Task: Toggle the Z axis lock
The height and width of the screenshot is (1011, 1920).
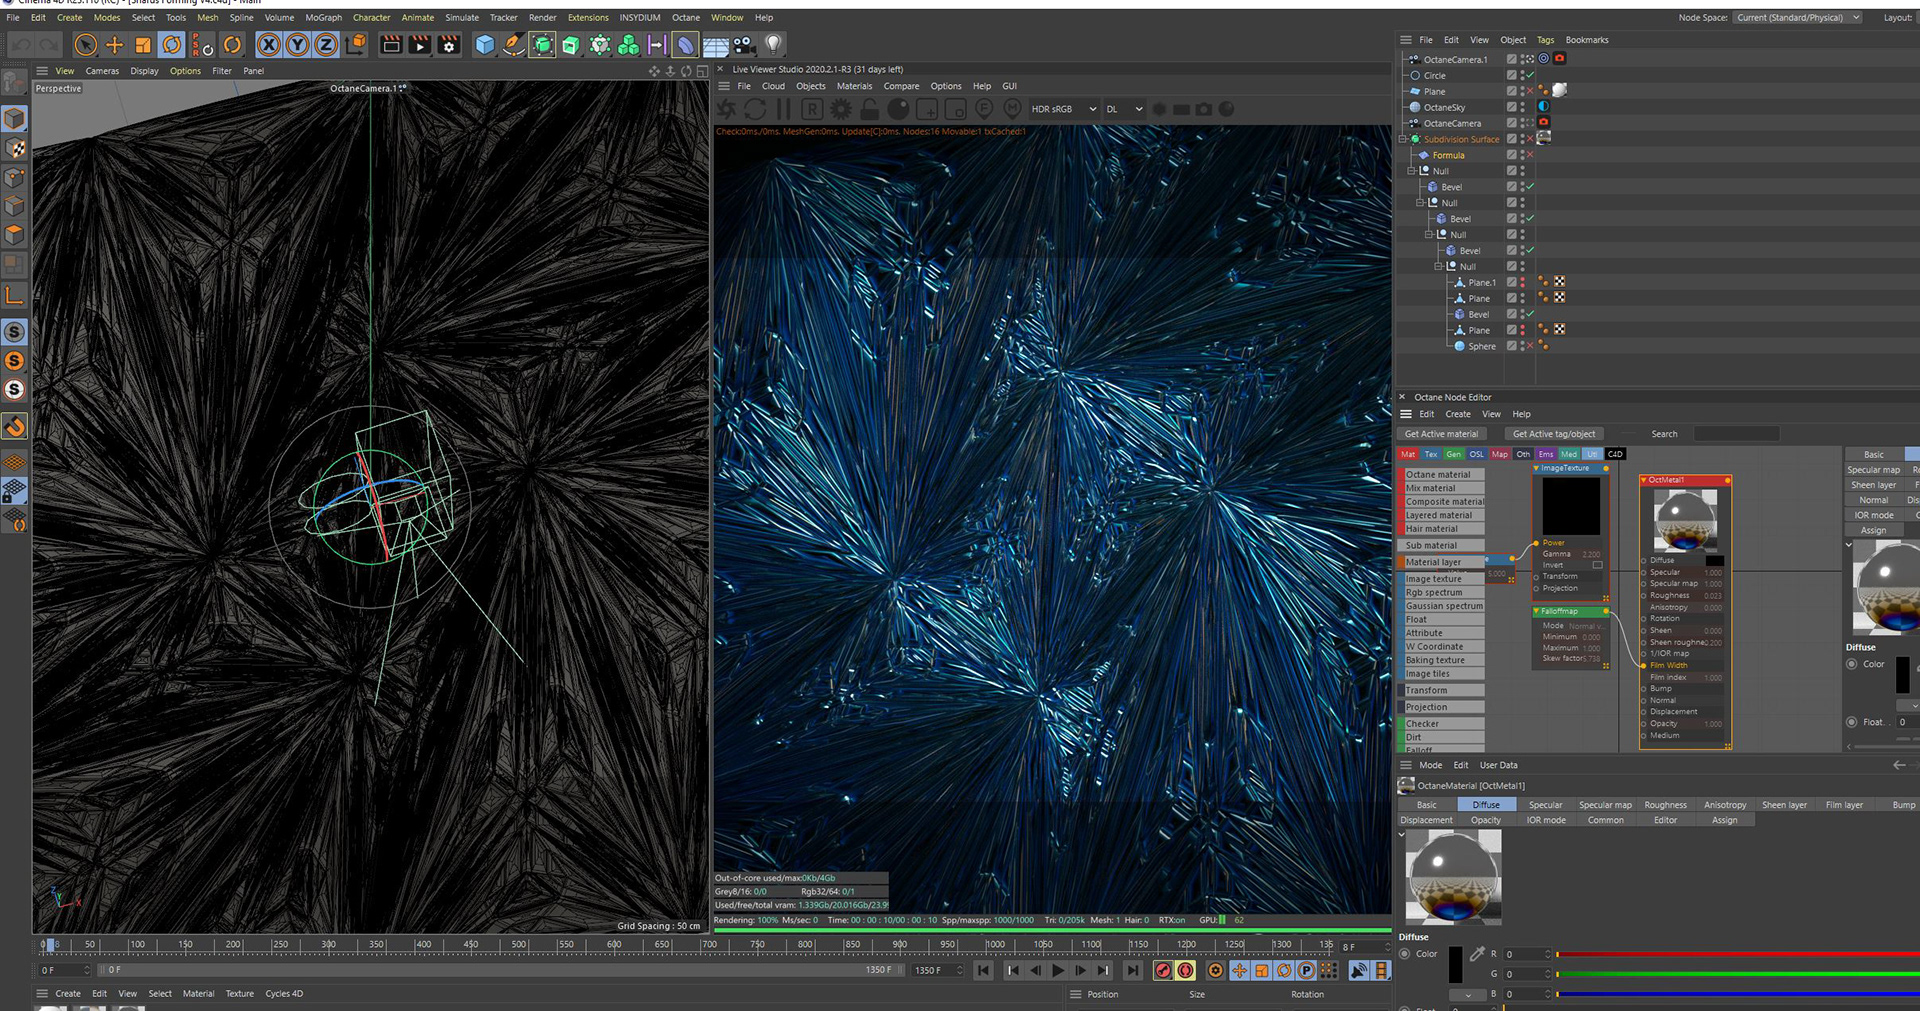Action: pyautogui.click(x=326, y=45)
